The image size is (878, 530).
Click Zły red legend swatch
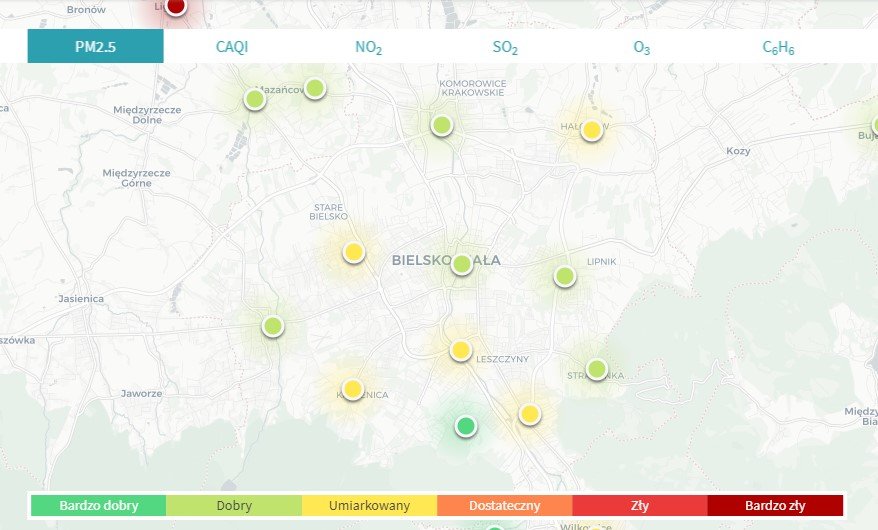[640, 505]
